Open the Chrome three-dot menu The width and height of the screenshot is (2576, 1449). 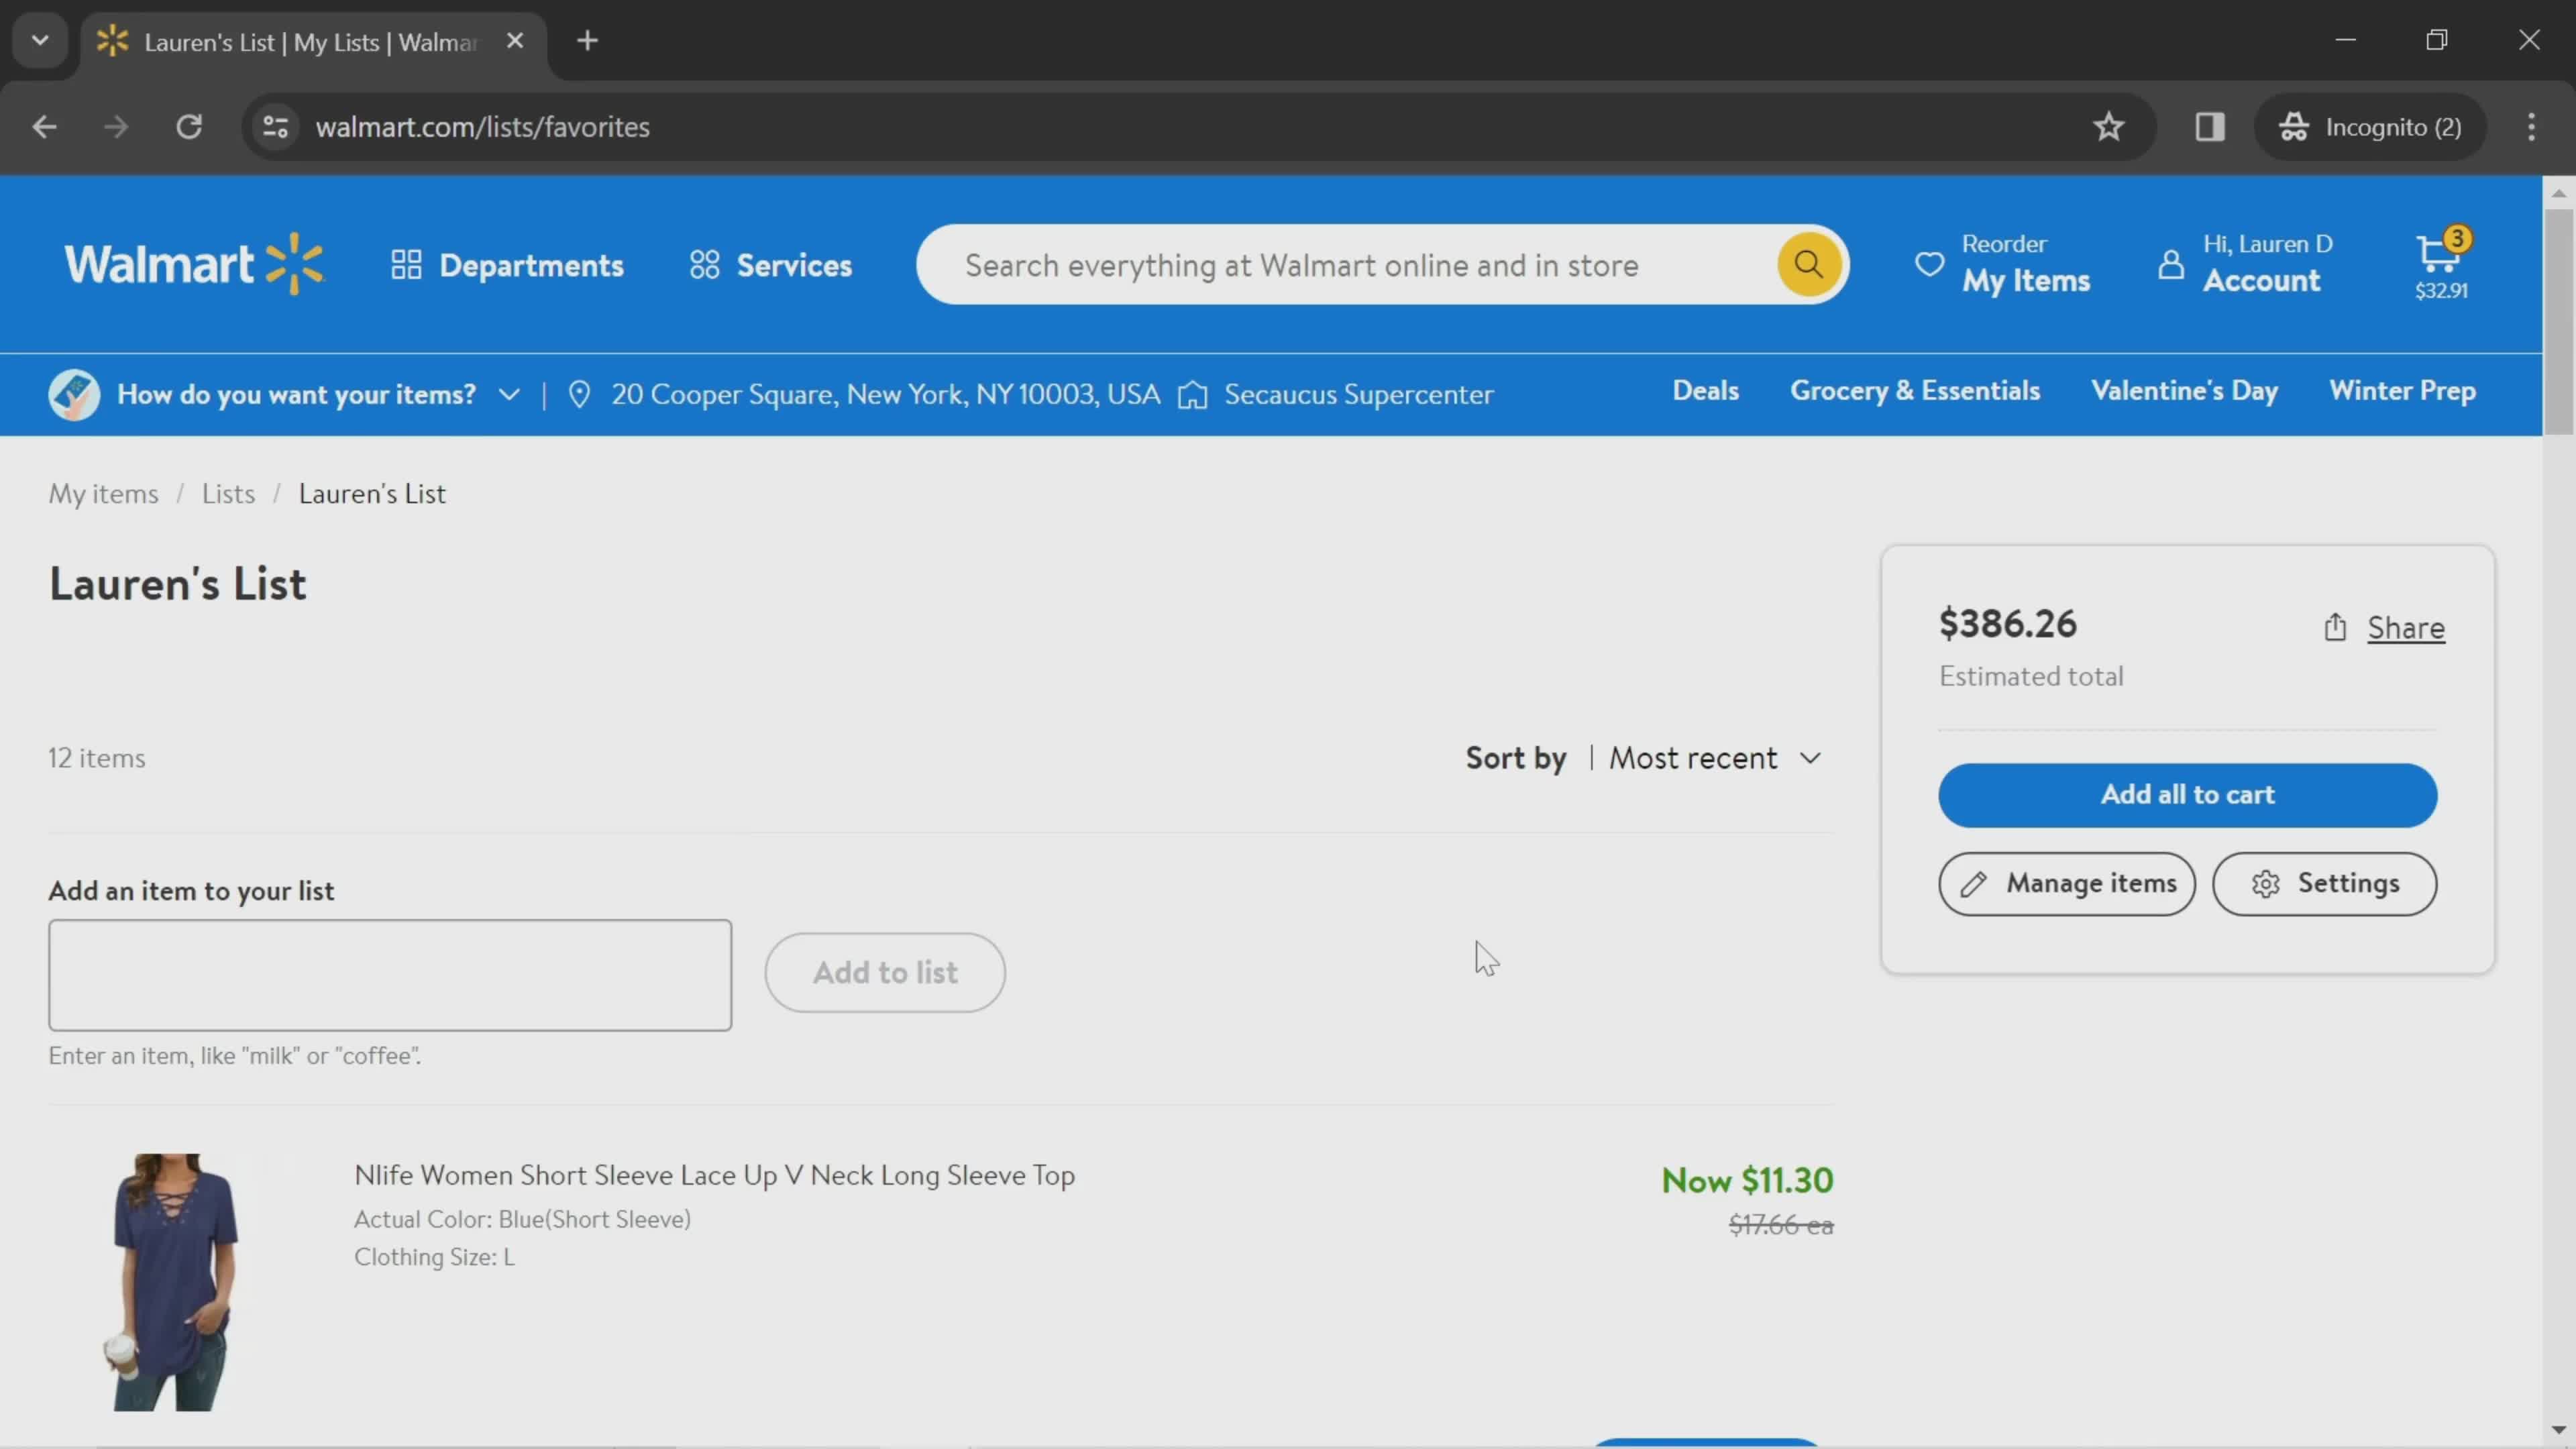[2531, 127]
